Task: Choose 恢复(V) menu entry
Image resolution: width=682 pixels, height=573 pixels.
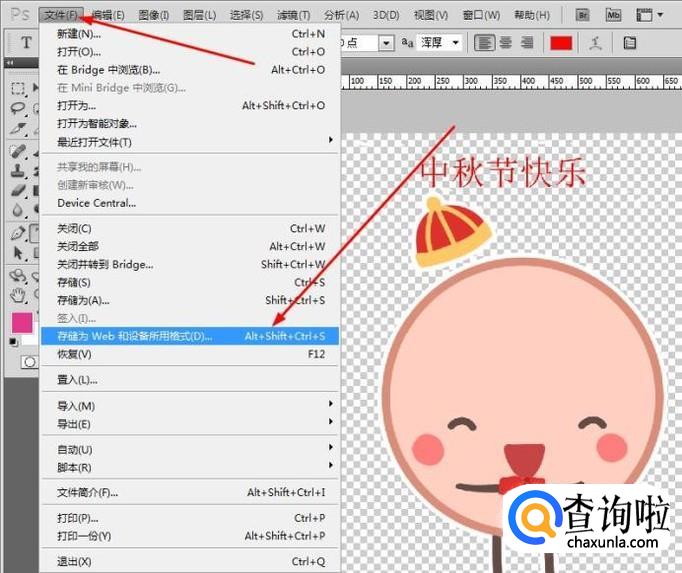Action: (190, 354)
